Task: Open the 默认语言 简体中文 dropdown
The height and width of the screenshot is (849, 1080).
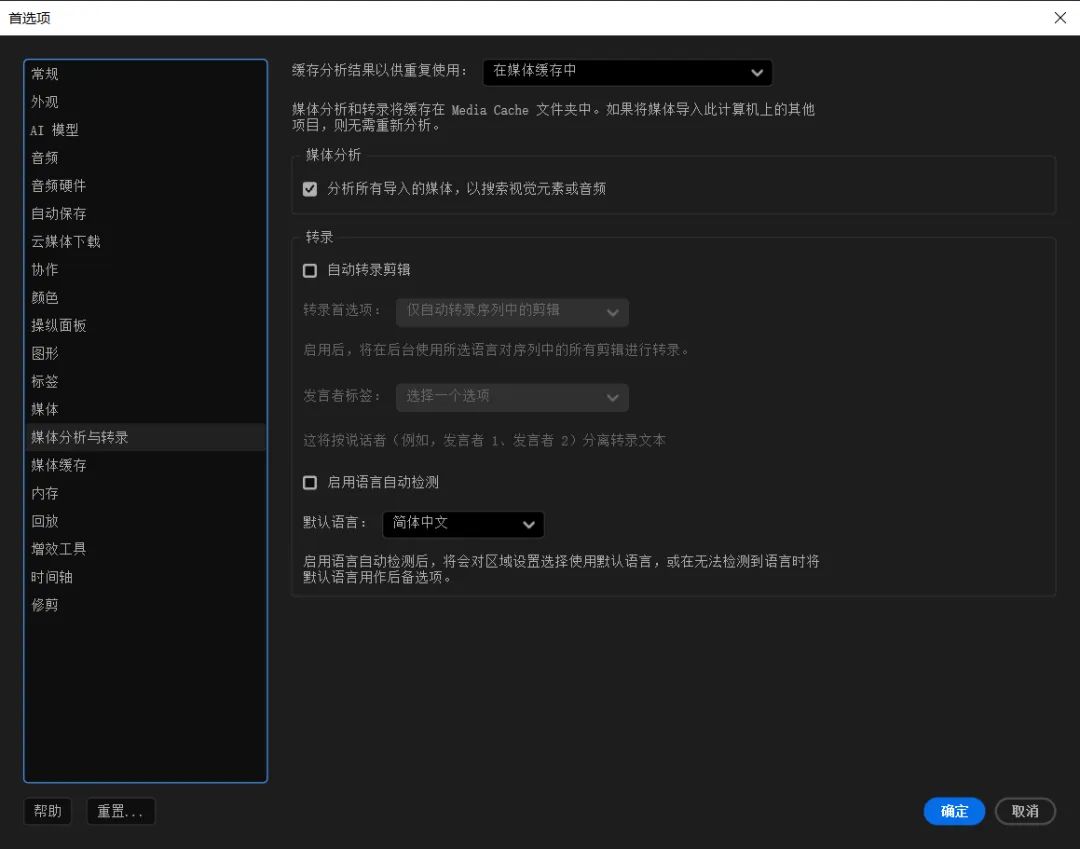Action: point(463,524)
